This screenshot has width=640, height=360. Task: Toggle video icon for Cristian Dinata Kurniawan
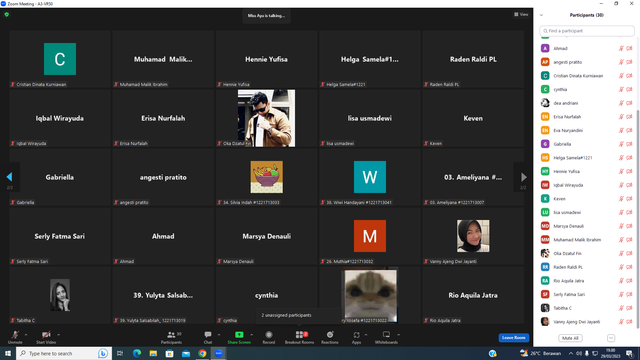pyautogui.click(x=629, y=76)
